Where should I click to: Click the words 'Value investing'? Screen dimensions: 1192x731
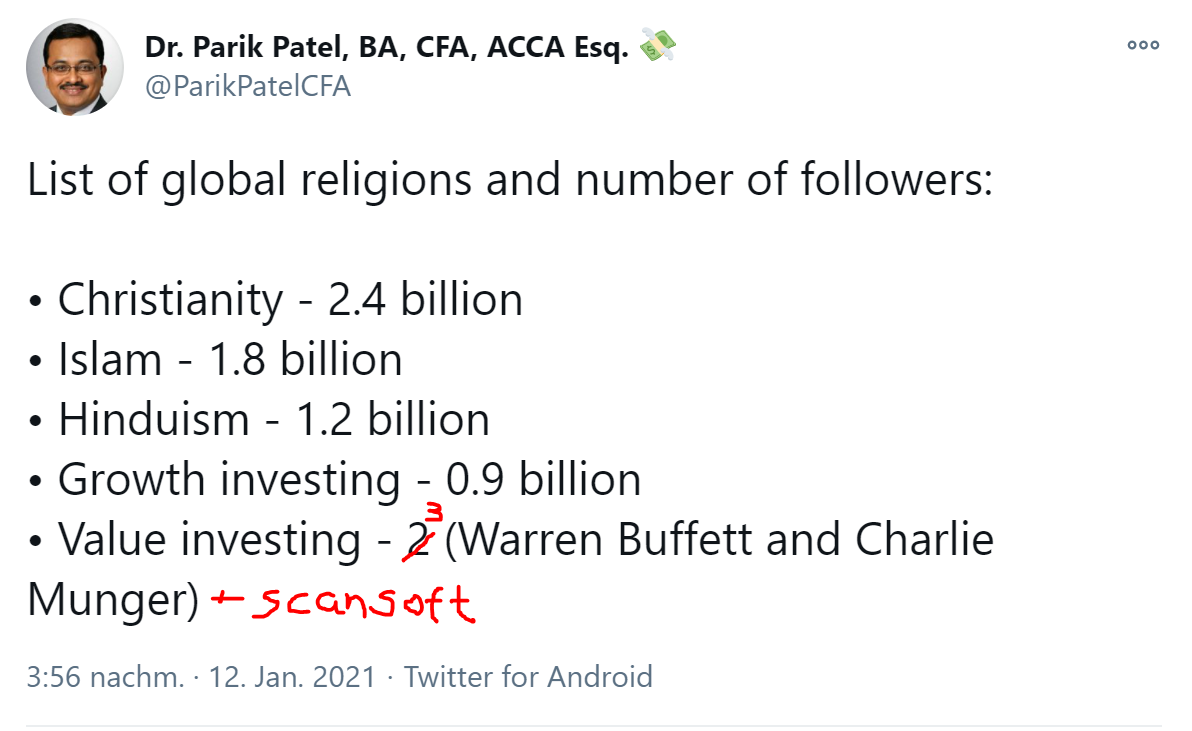coord(209,540)
